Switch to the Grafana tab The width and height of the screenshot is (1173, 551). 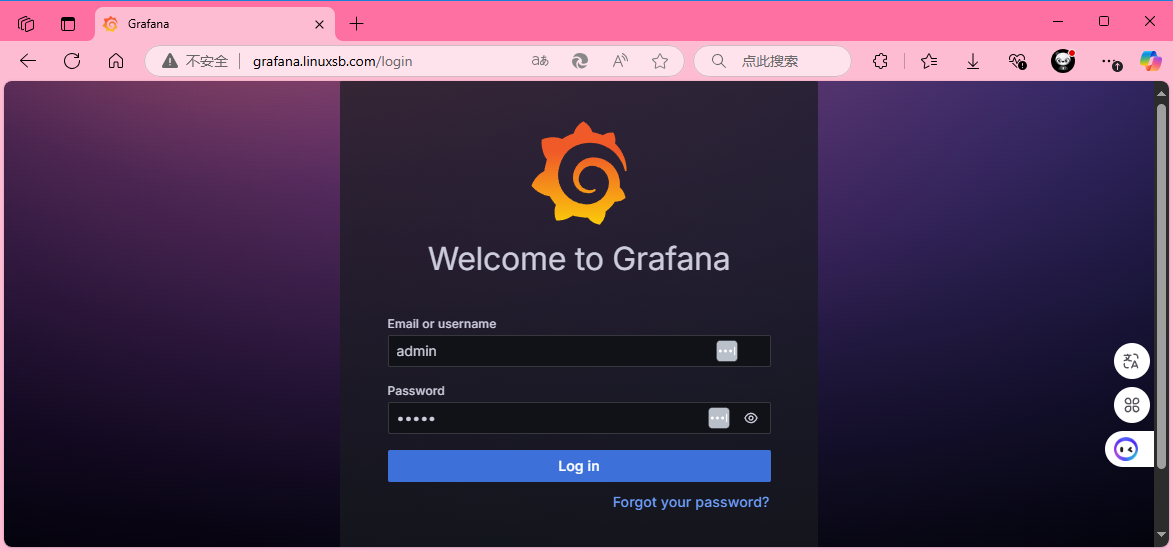[215, 24]
